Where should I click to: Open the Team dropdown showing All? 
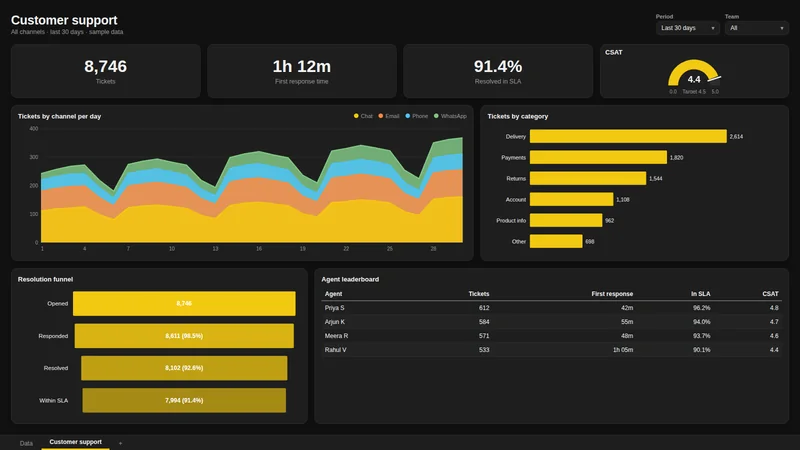pyautogui.click(x=756, y=28)
